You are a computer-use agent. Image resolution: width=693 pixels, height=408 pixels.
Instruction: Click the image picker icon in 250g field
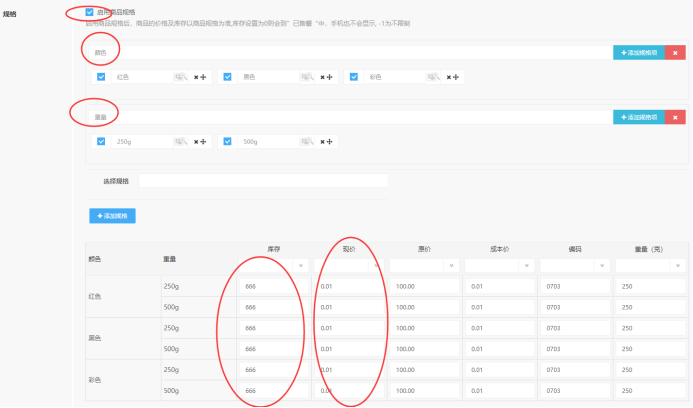180,142
